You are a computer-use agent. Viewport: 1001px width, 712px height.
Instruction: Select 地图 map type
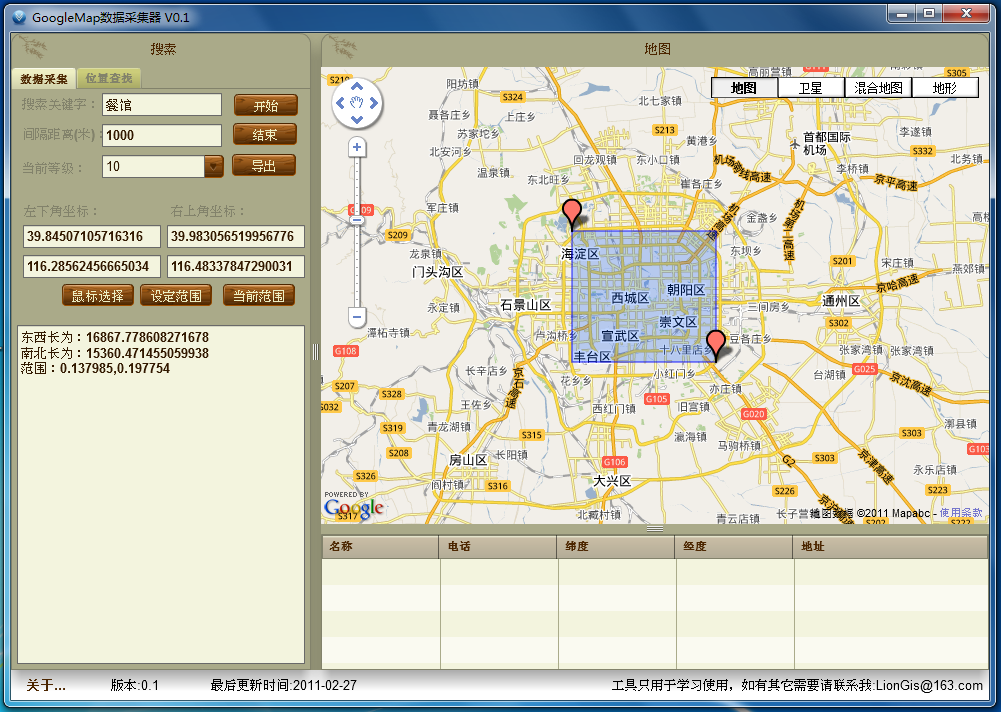tap(744, 87)
